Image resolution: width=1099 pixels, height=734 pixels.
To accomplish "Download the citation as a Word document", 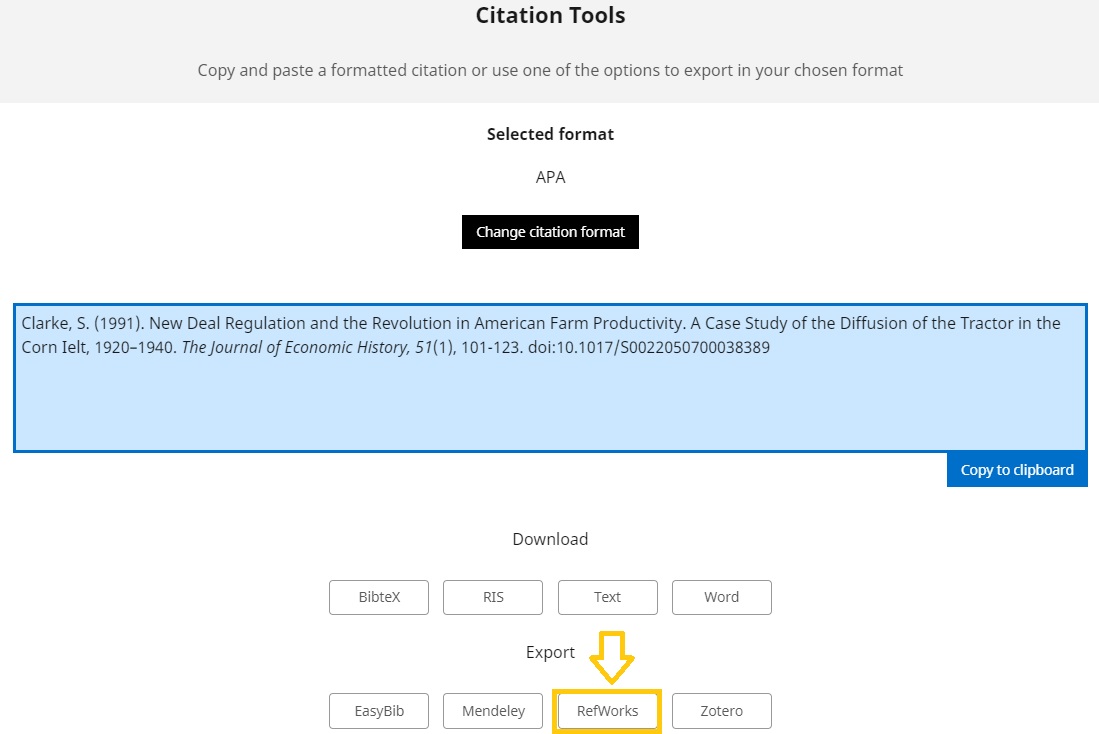I will pos(721,597).
